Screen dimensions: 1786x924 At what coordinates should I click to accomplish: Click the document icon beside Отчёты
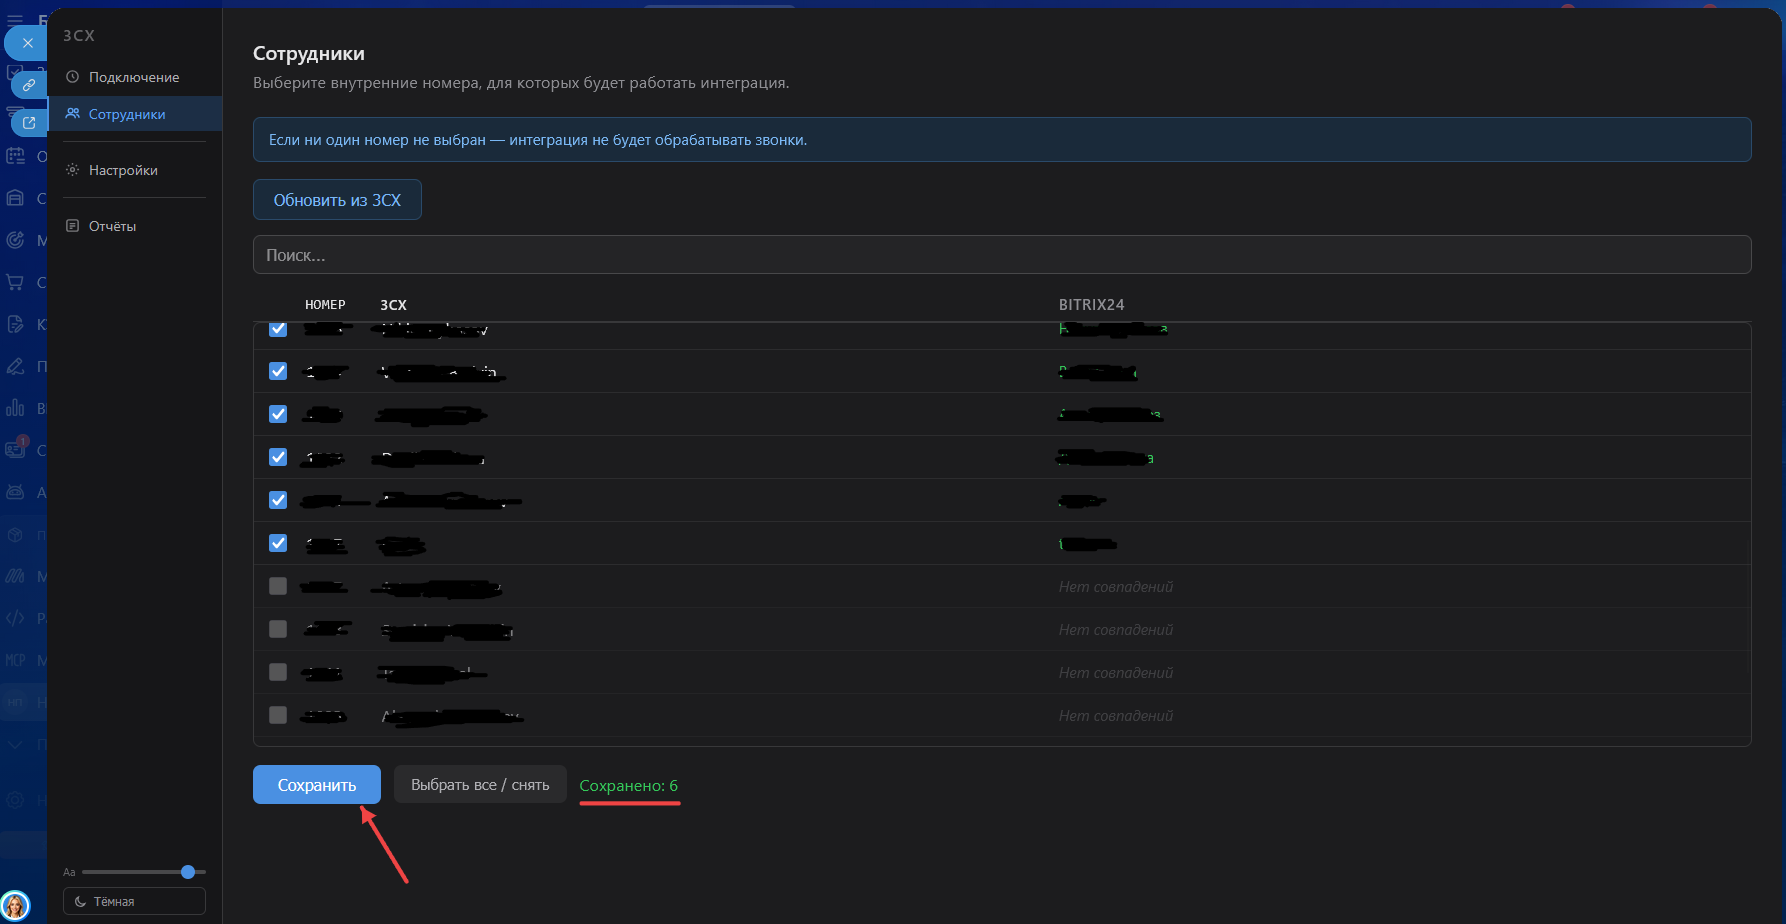tap(72, 226)
